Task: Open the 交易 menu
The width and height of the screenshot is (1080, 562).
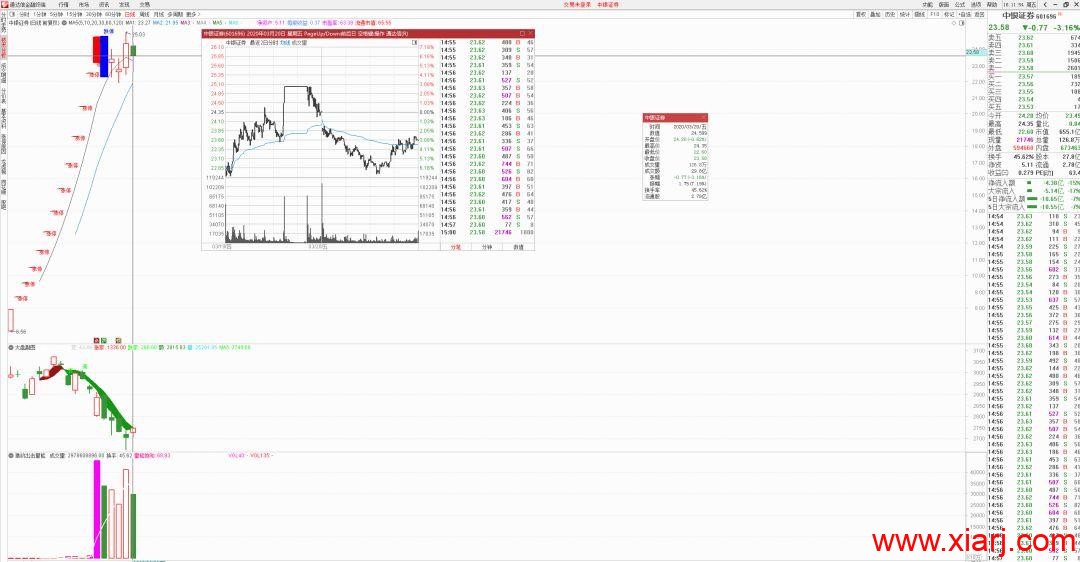Action: click(x=145, y=4)
